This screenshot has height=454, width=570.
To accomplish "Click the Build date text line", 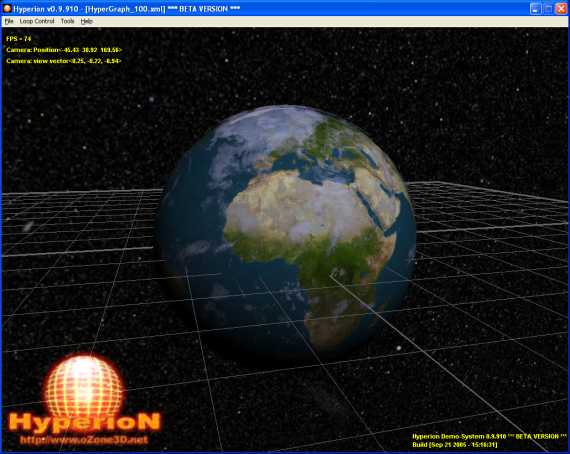I will [454, 445].
